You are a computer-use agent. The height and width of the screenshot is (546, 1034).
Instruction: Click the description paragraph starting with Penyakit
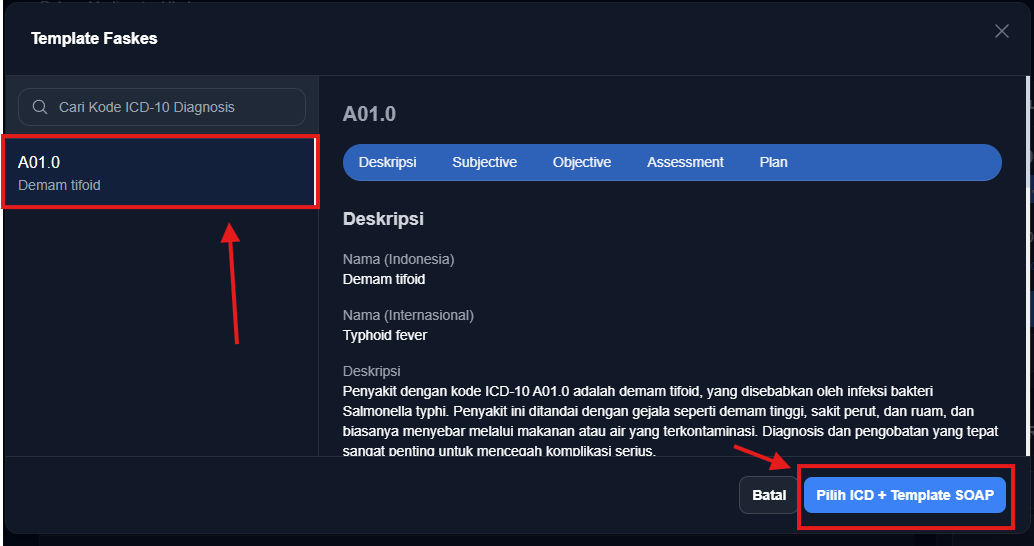[x=671, y=421]
